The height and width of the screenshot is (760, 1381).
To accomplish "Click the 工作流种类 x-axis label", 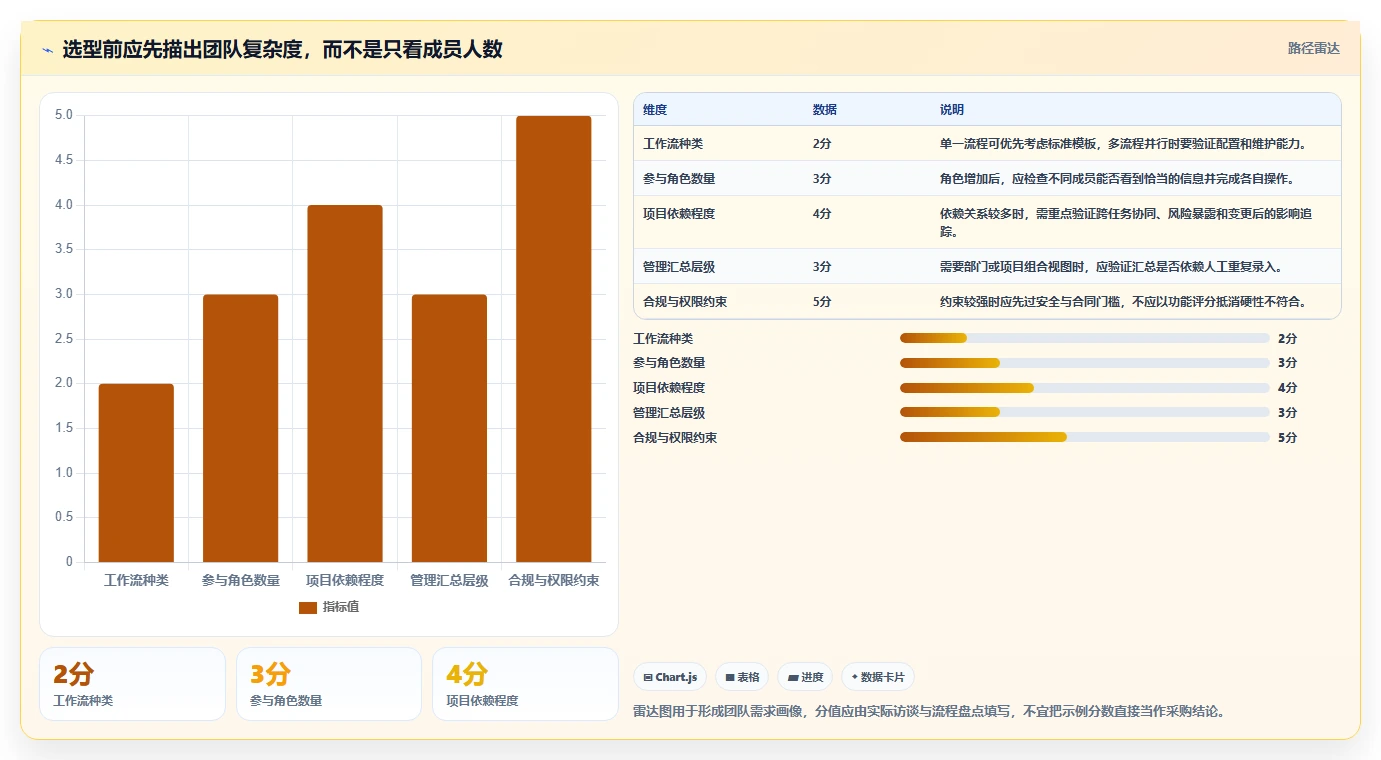I will click(136, 580).
